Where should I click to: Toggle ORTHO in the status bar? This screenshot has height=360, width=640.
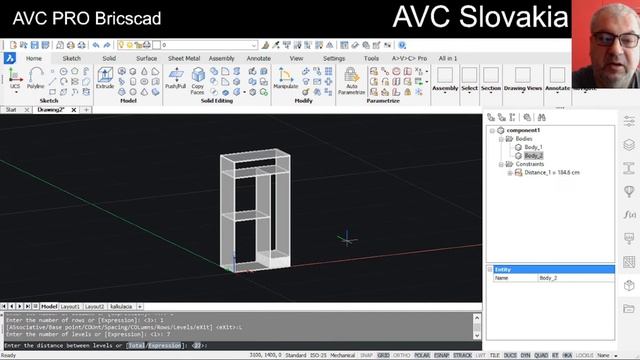401,356
